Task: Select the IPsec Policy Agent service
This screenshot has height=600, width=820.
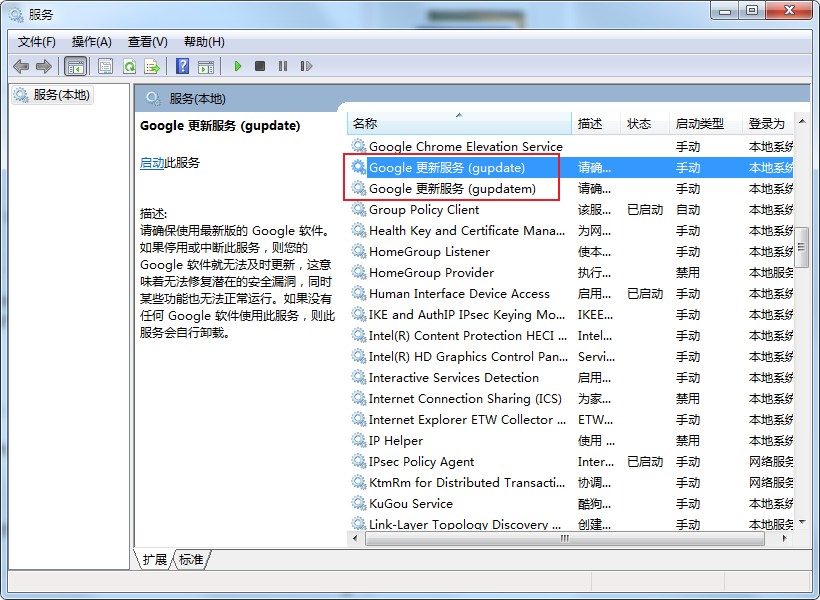Action: (x=570, y=461)
